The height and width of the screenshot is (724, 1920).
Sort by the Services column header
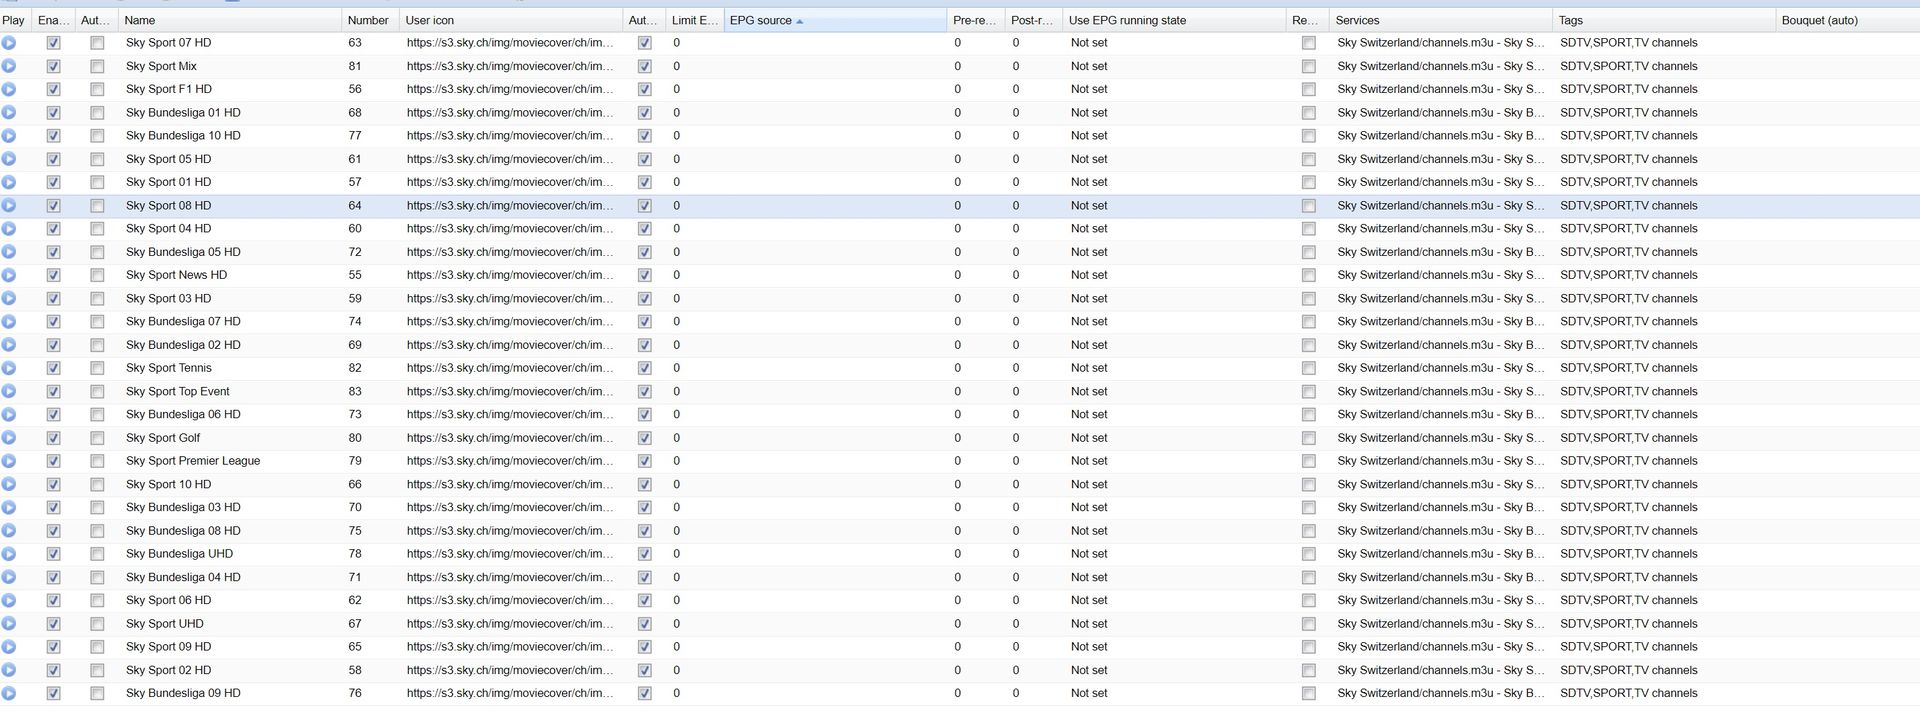1440,20
